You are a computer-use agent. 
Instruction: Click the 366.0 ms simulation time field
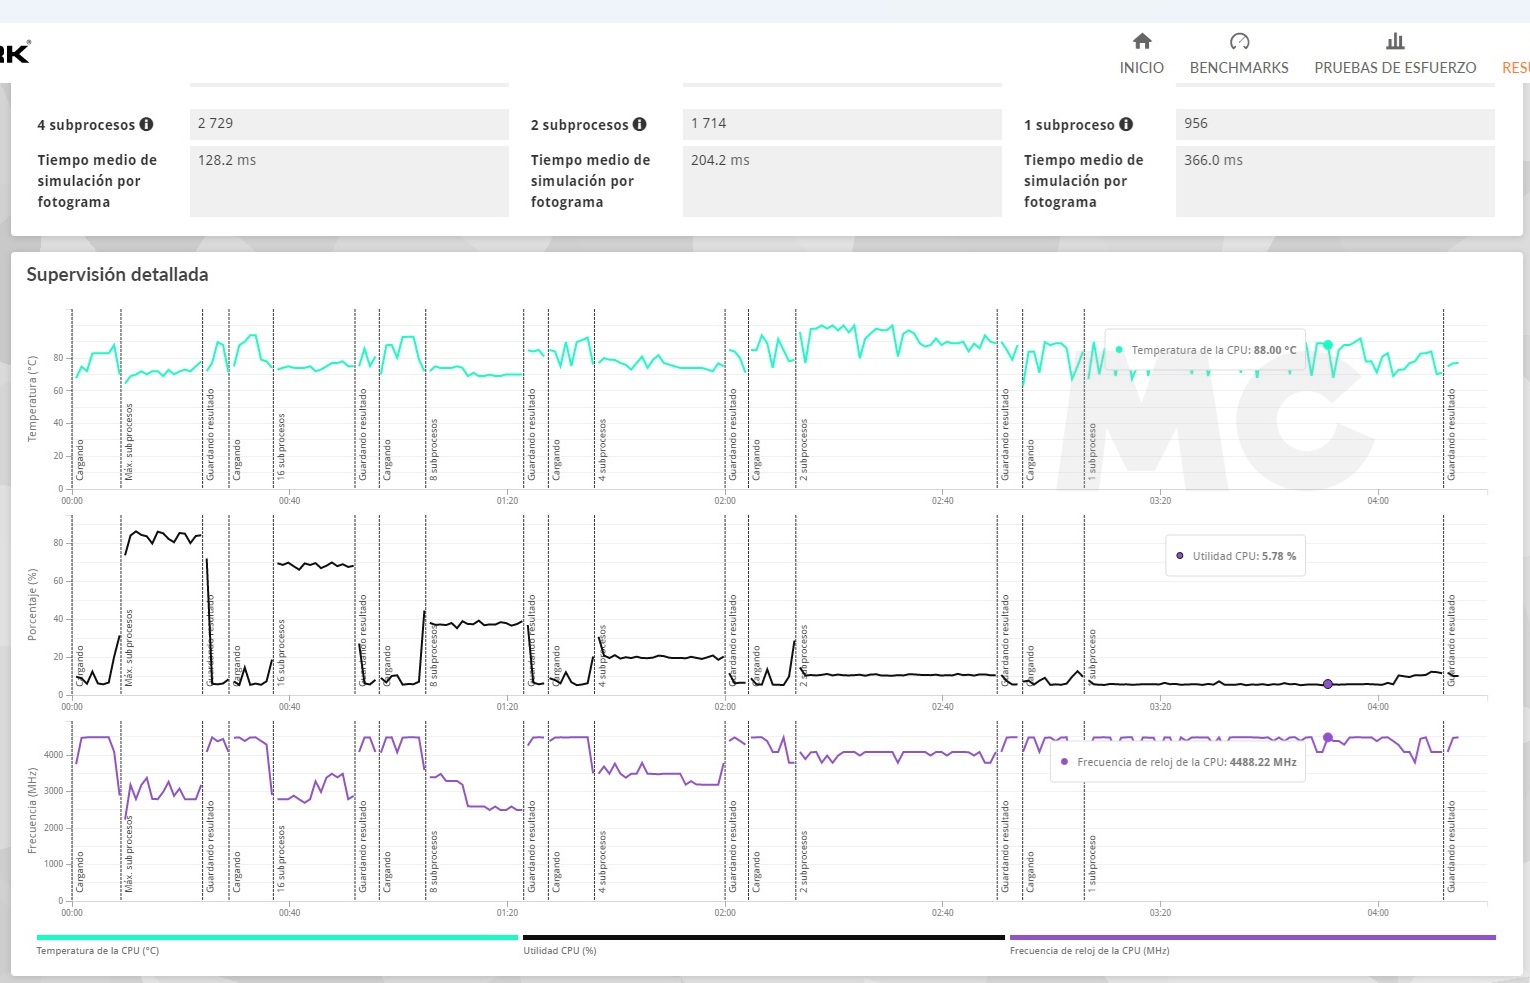pos(1334,181)
